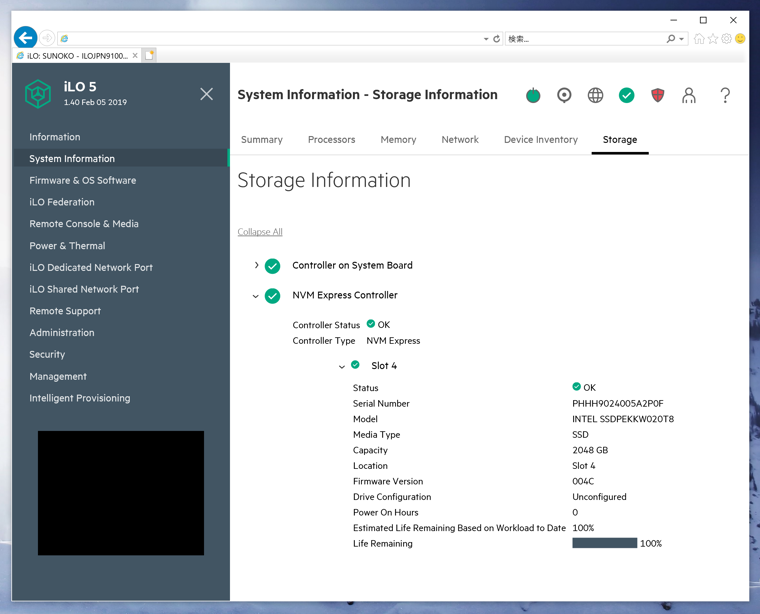The height and width of the screenshot is (614, 760).
Task: Click the red security shield icon
Action: pos(657,95)
